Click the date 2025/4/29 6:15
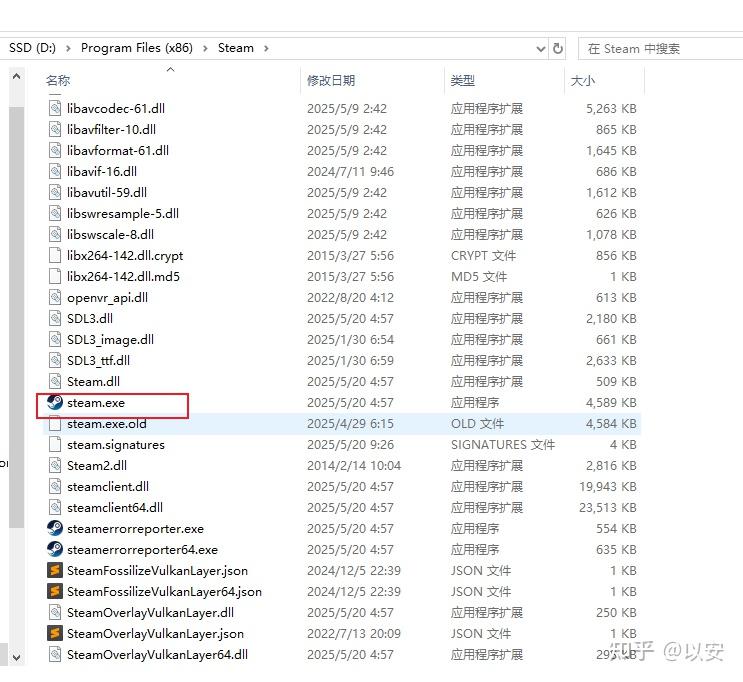743x682 pixels. point(350,424)
